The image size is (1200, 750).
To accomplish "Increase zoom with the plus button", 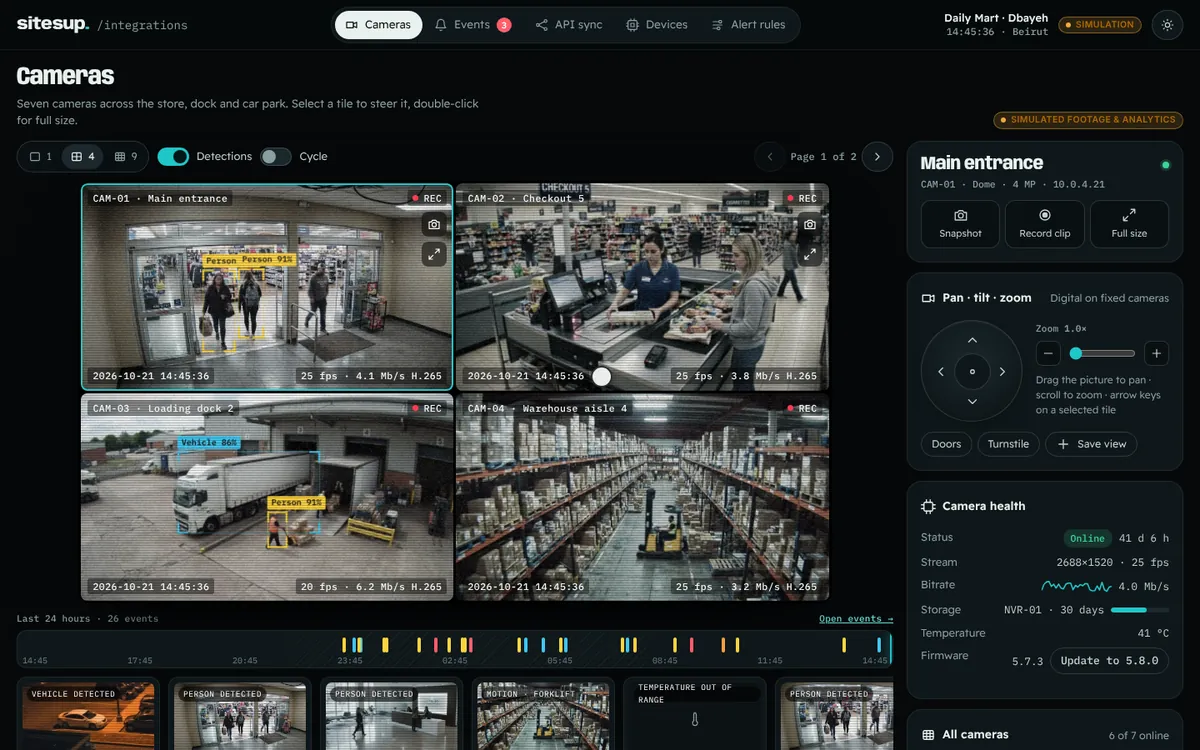I will tap(1156, 353).
